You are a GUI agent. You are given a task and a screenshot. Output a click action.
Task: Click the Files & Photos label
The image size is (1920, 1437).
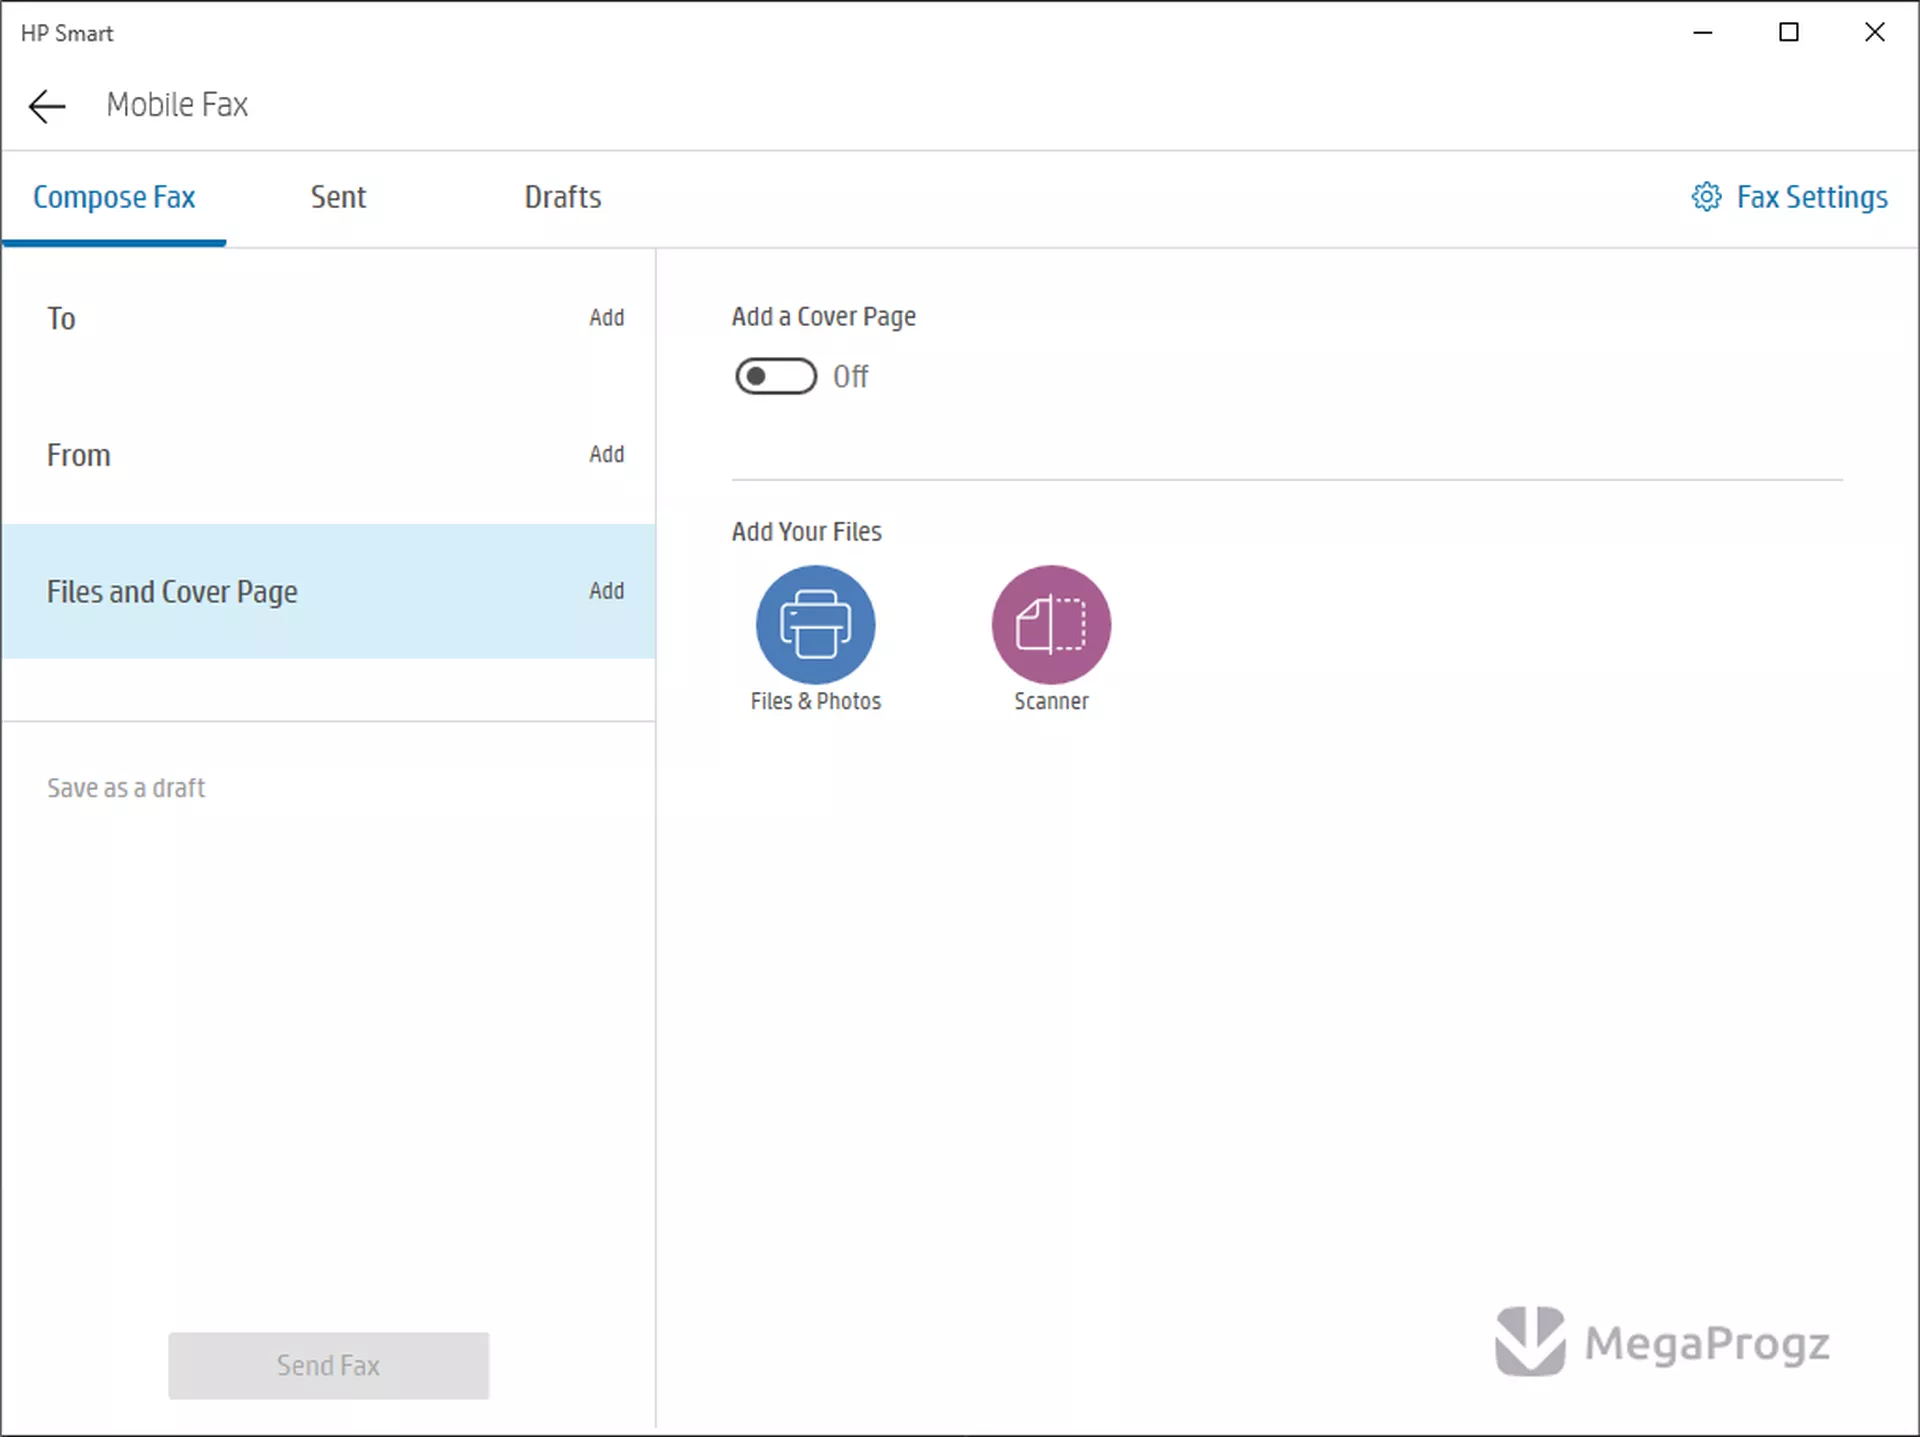[816, 702]
